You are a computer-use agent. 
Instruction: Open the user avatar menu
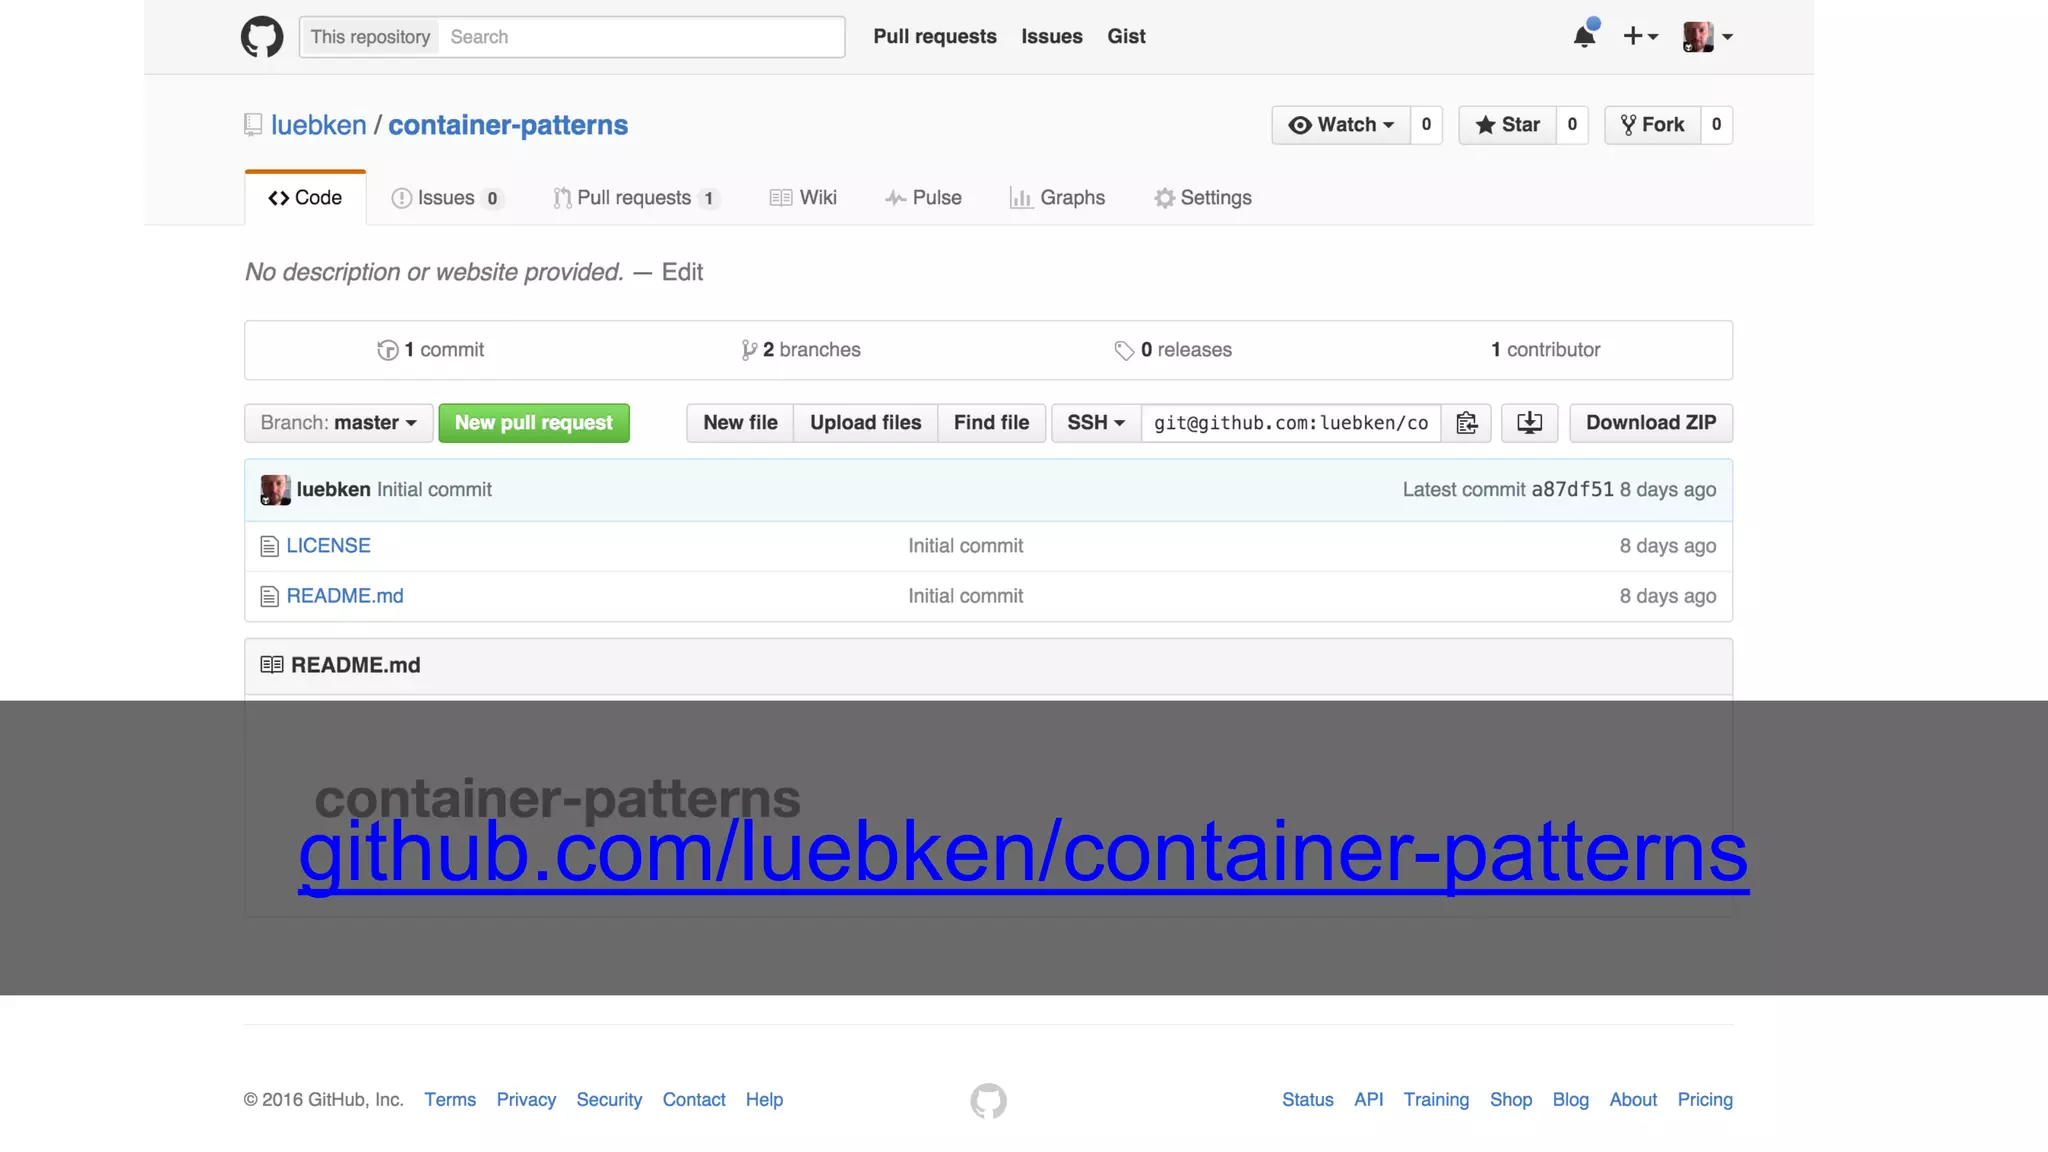pos(1708,36)
